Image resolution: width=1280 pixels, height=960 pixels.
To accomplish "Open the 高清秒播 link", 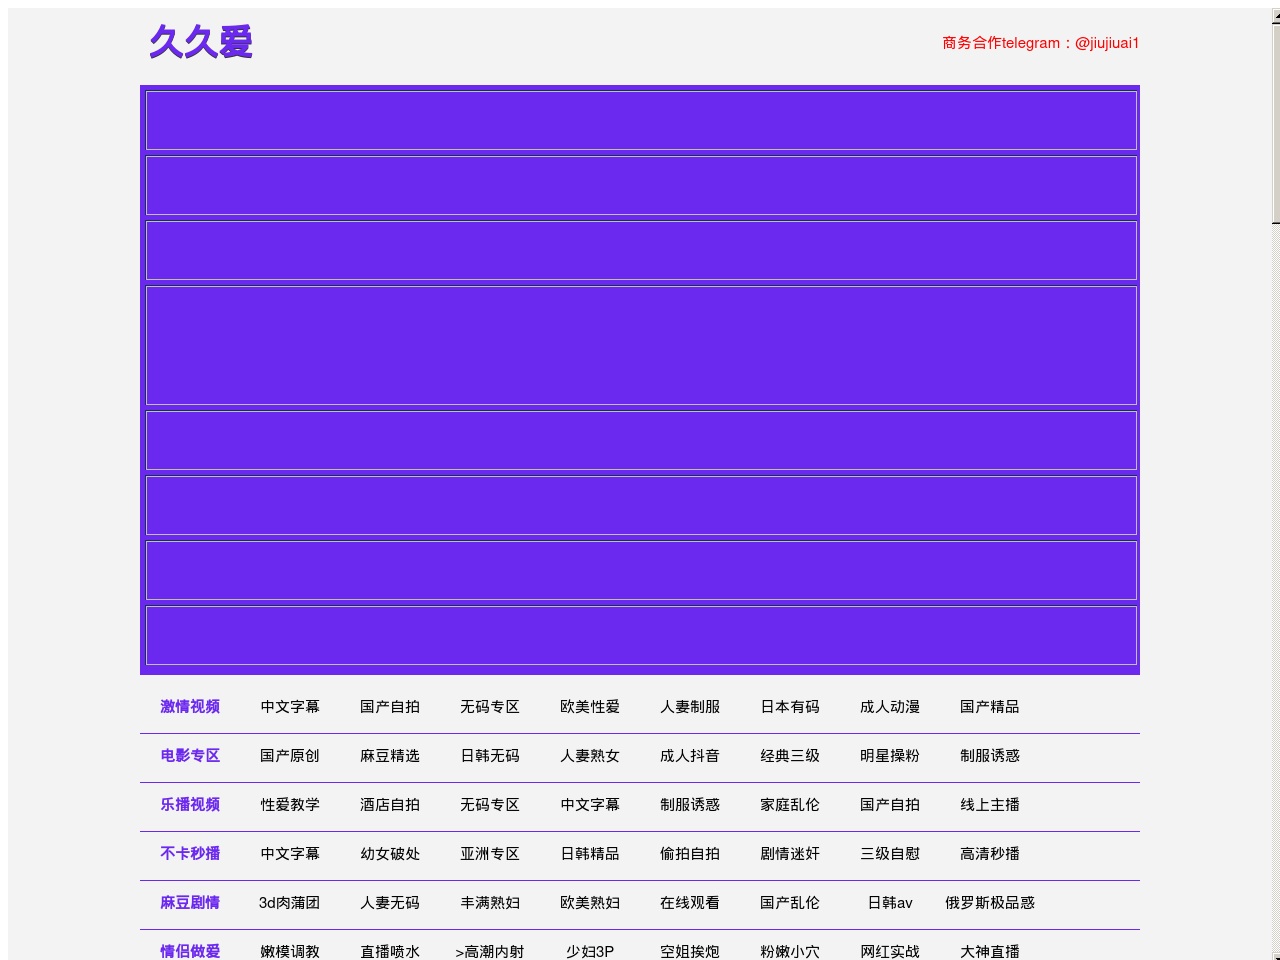I will (x=990, y=853).
